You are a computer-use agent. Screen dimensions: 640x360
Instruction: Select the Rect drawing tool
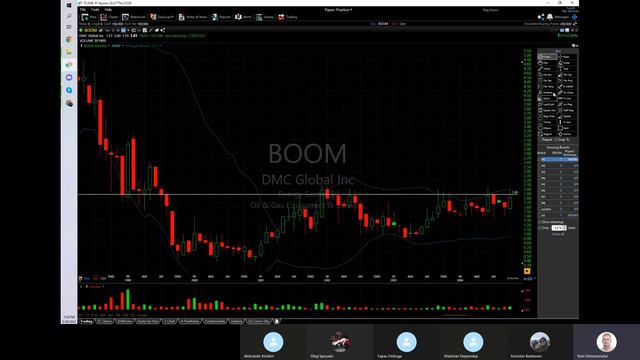coord(567,128)
